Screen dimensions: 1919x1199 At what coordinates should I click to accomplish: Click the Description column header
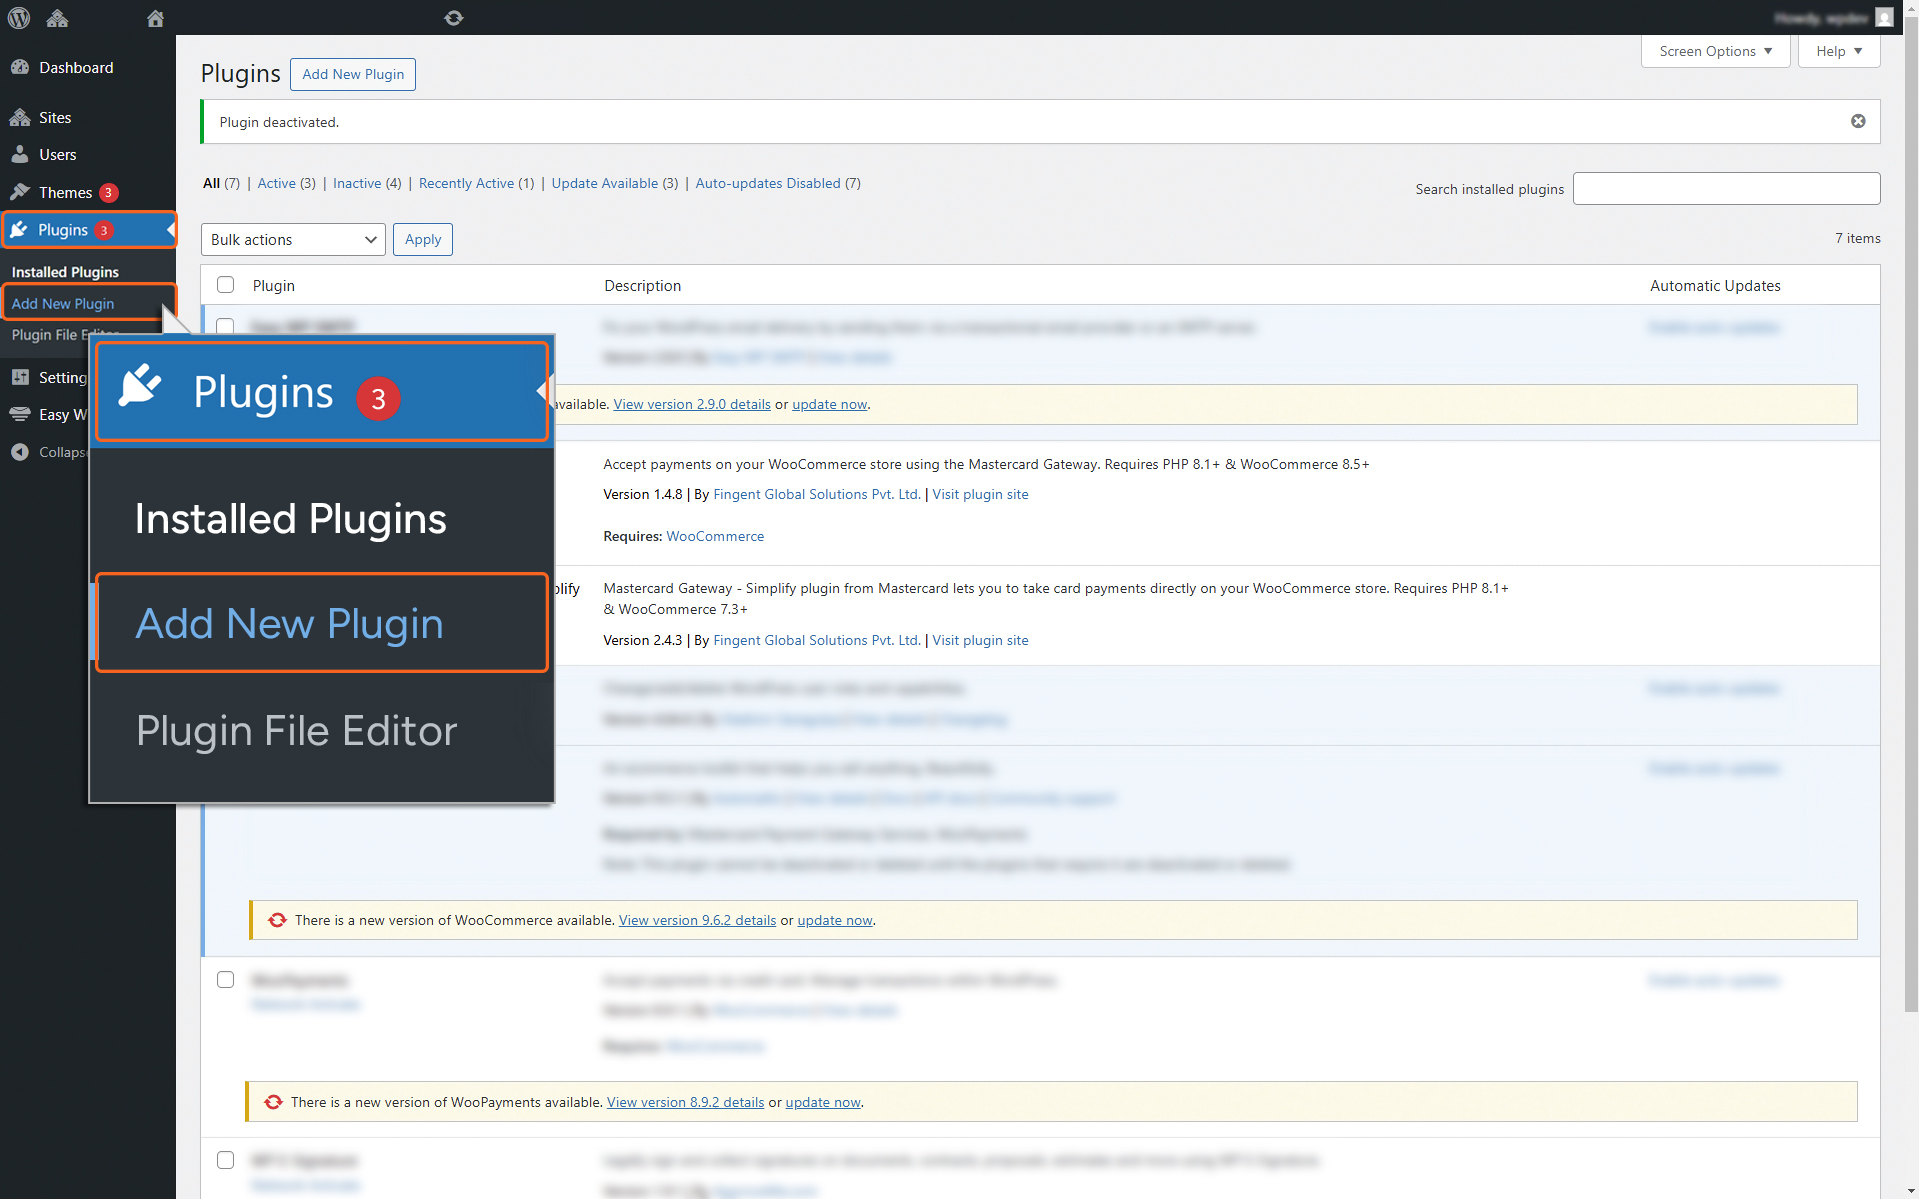642,285
